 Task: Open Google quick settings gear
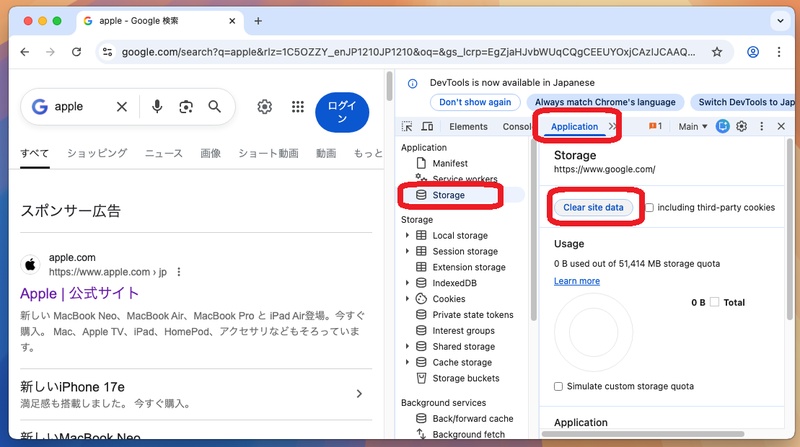coord(264,107)
